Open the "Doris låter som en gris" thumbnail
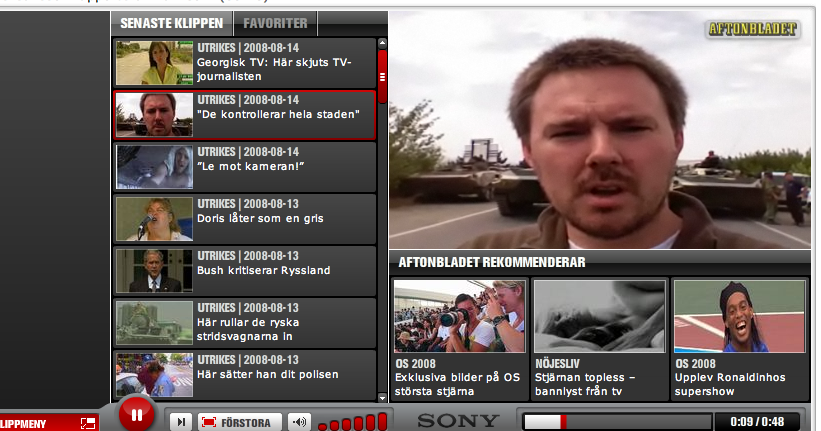This screenshot has width=821, height=431. [154, 219]
